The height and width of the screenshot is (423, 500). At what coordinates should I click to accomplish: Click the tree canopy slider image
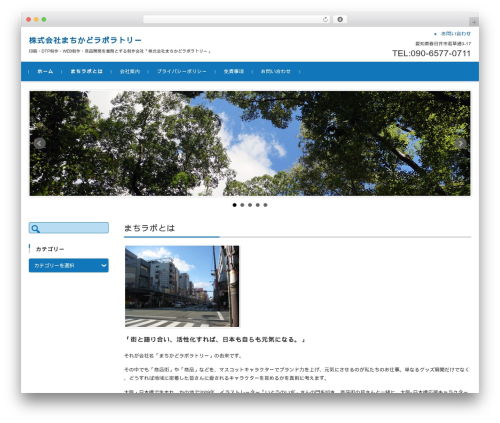250,143
